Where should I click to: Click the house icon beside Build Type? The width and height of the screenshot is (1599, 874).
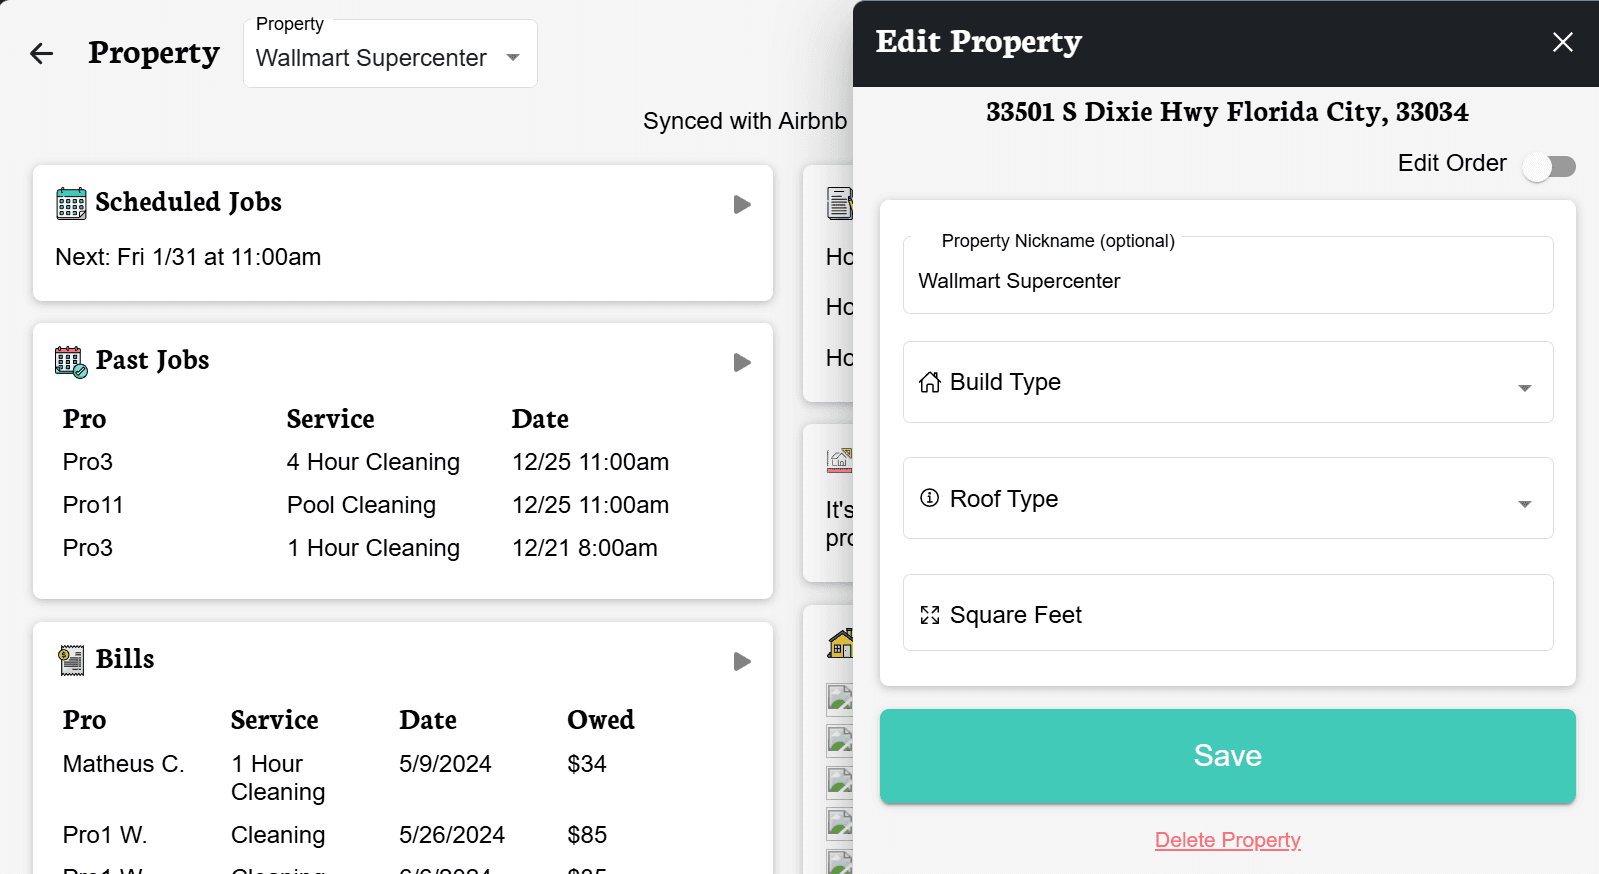(x=930, y=383)
